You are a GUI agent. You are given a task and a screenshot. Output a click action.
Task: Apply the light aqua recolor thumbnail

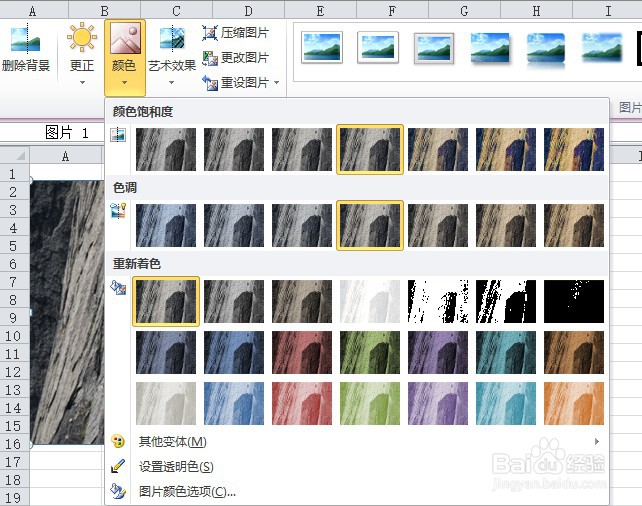tap(506, 403)
